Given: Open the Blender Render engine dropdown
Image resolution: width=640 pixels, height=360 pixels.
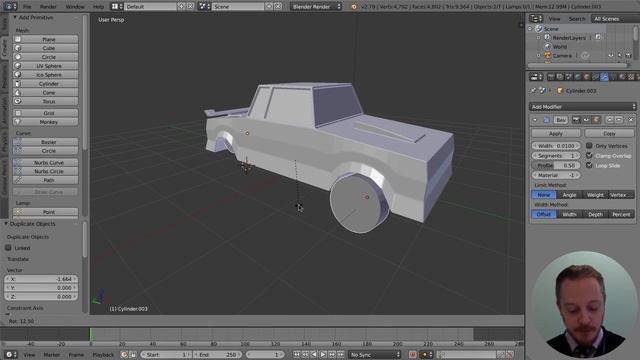Looking at the screenshot, I should (x=316, y=7).
